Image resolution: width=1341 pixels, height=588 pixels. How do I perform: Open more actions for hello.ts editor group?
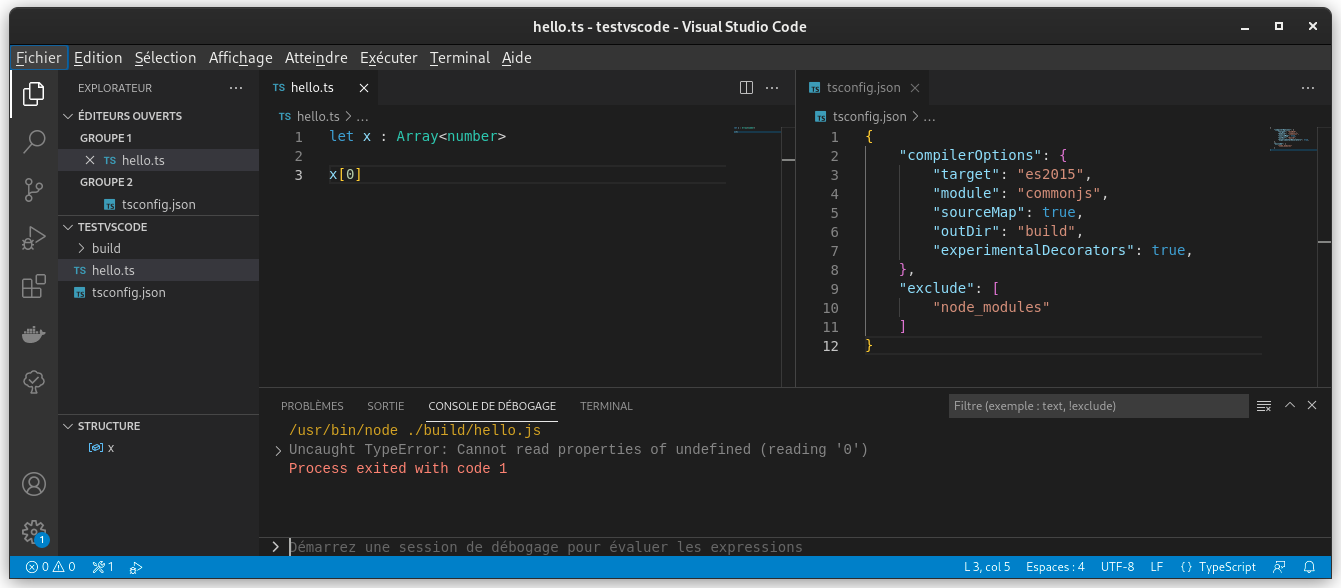[x=772, y=88]
